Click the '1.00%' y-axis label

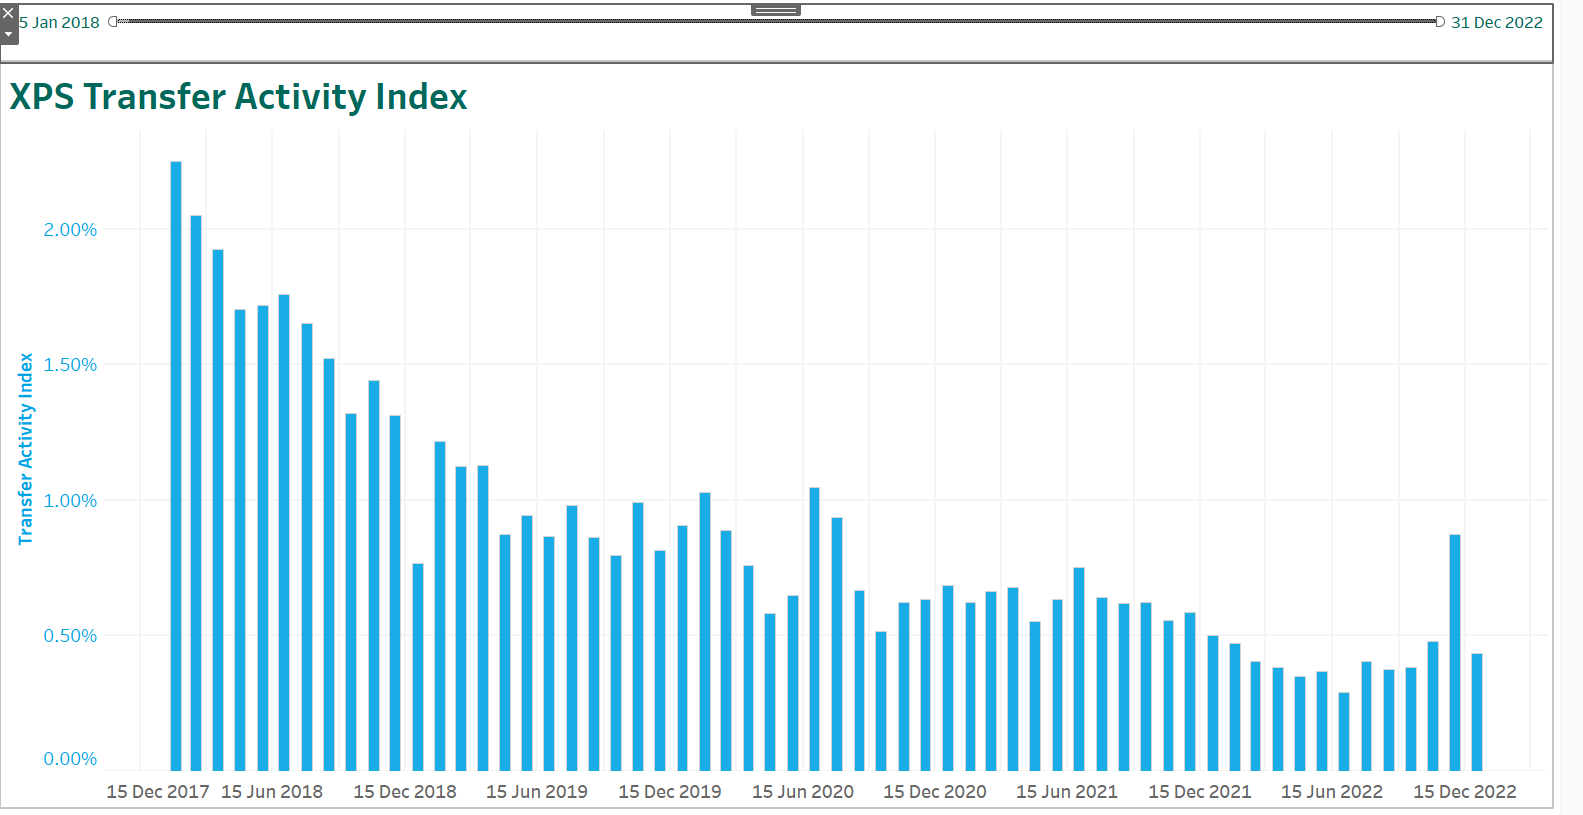click(70, 500)
